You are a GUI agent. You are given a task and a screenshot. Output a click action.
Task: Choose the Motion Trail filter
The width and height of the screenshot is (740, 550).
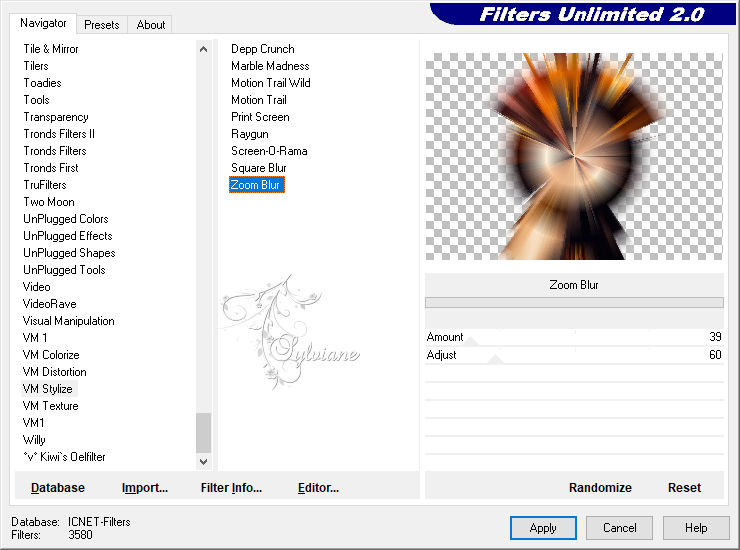259,100
